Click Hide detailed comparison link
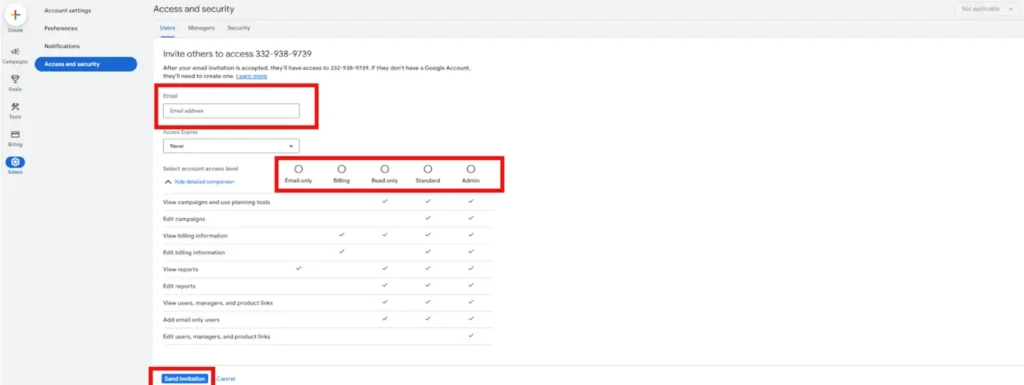The image size is (1024, 385). [204, 181]
